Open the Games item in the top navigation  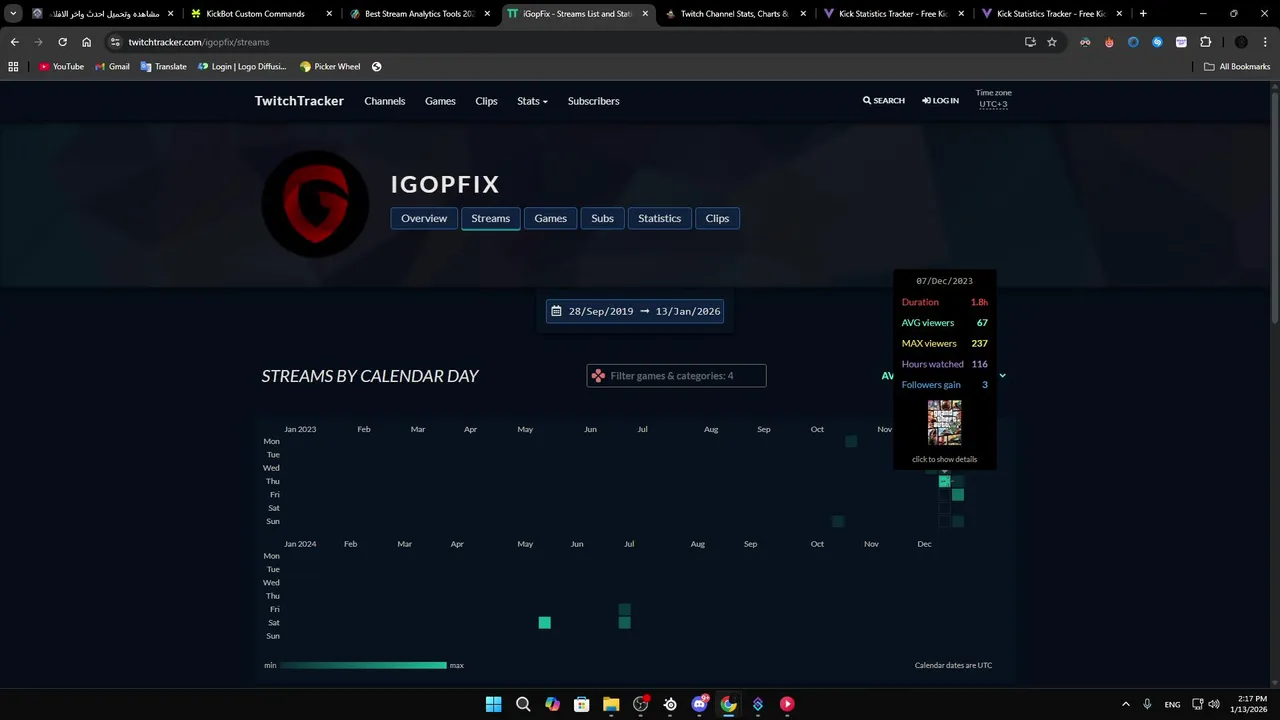coord(440,101)
